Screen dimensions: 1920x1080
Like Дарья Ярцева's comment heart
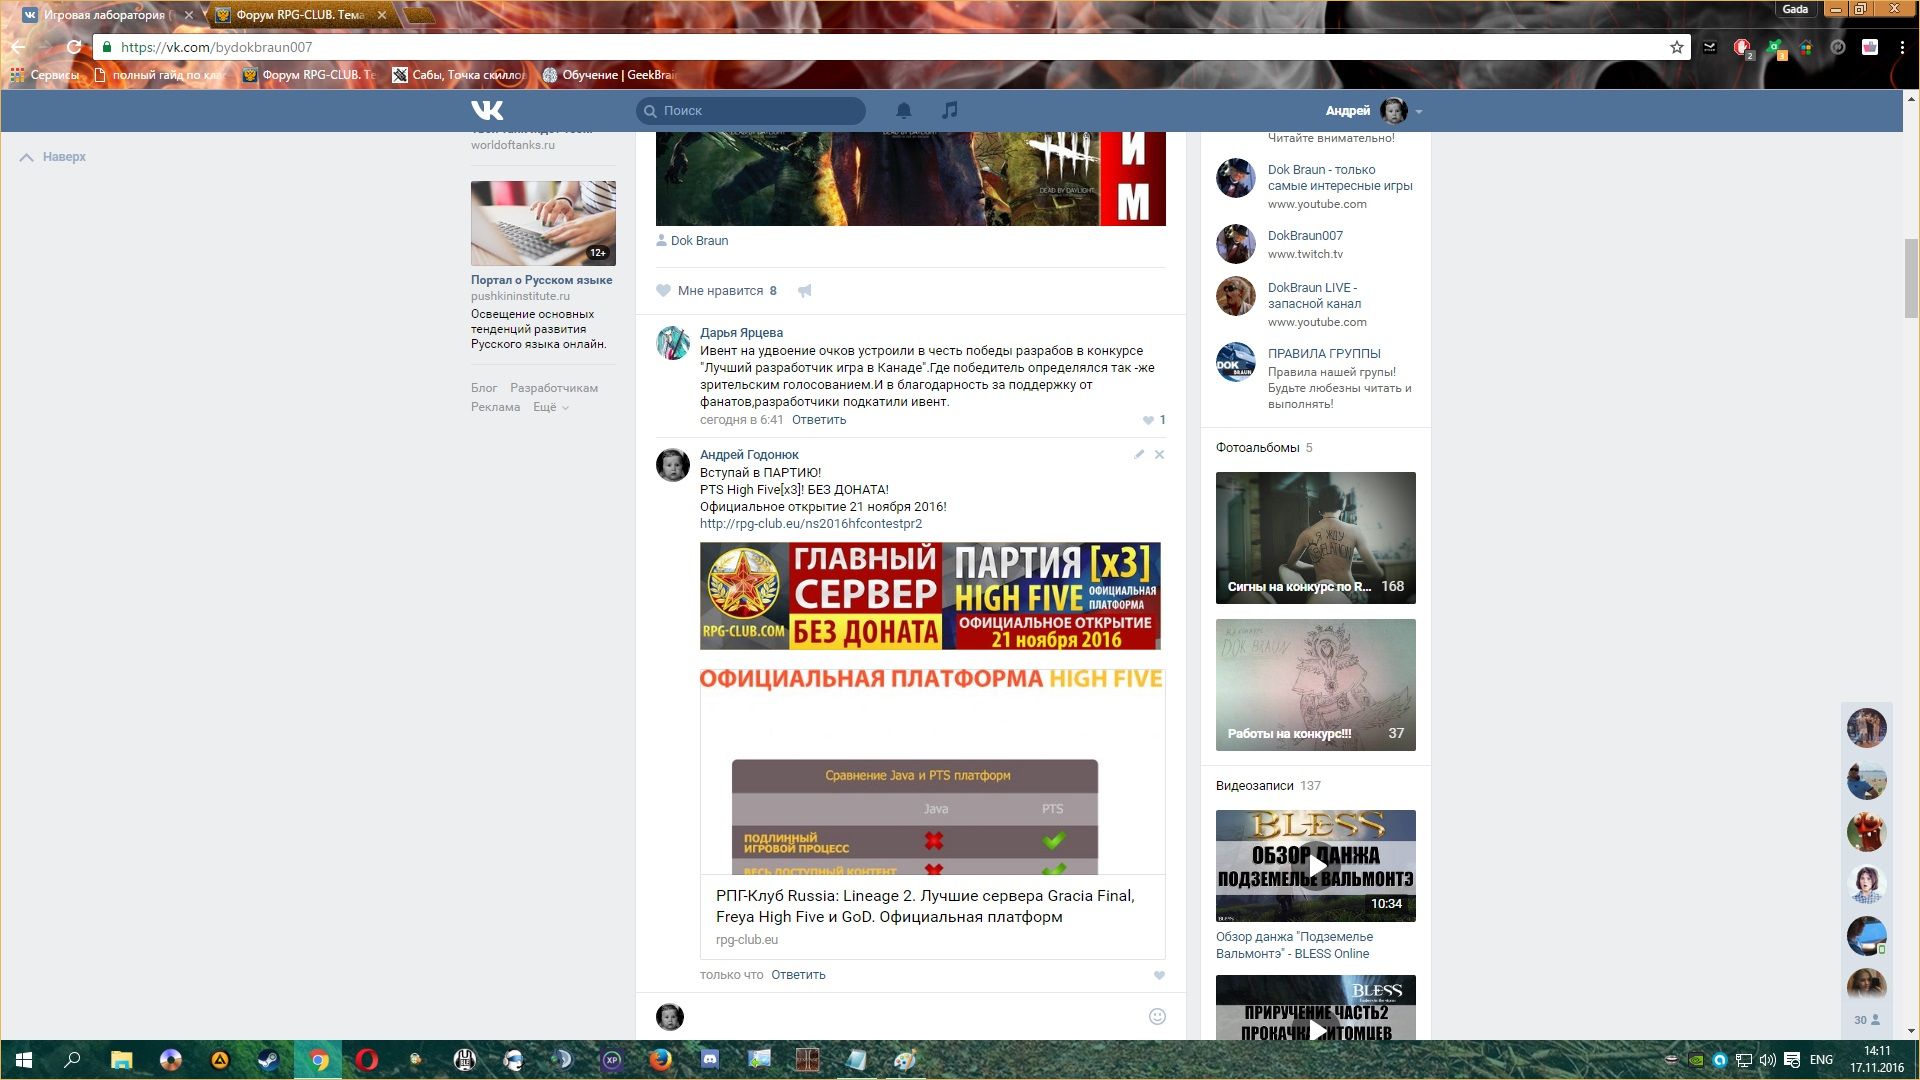coord(1148,420)
